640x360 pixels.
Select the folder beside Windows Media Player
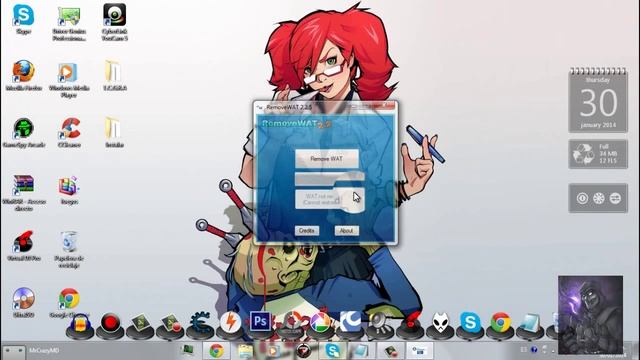pyautogui.click(x=114, y=76)
